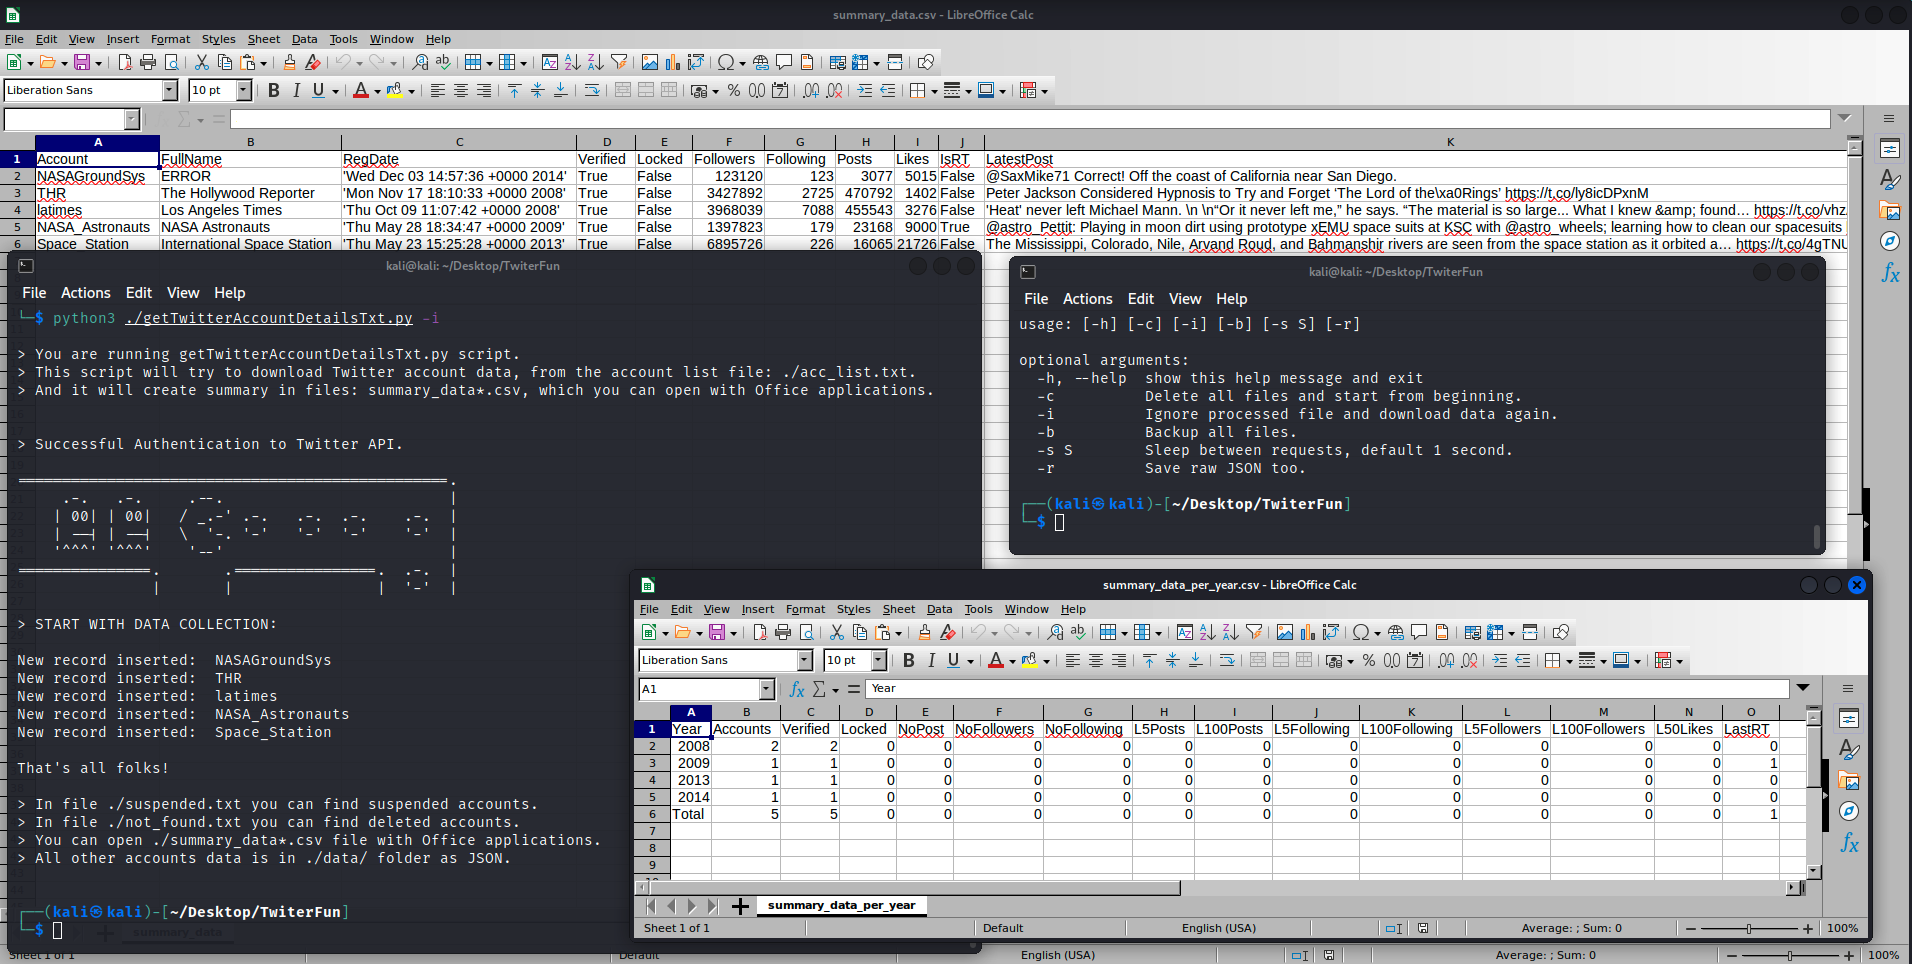Select summary_data_per_year sheet tab
Viewport: 1912px width, 964px height.
coord(841,905)
